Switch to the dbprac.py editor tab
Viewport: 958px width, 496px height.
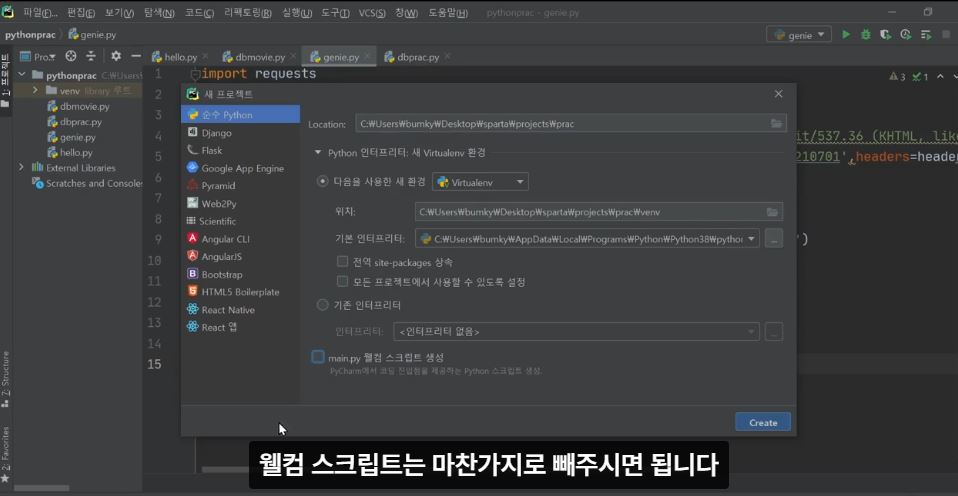point(418,57)
